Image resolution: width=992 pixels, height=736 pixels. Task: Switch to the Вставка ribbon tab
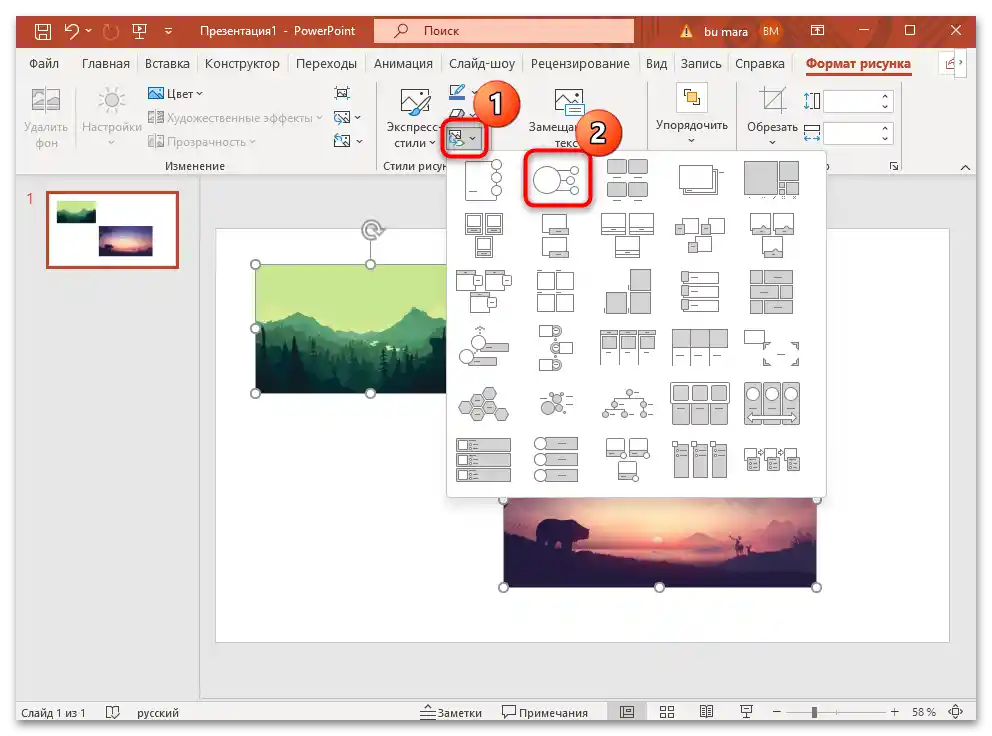166,63
